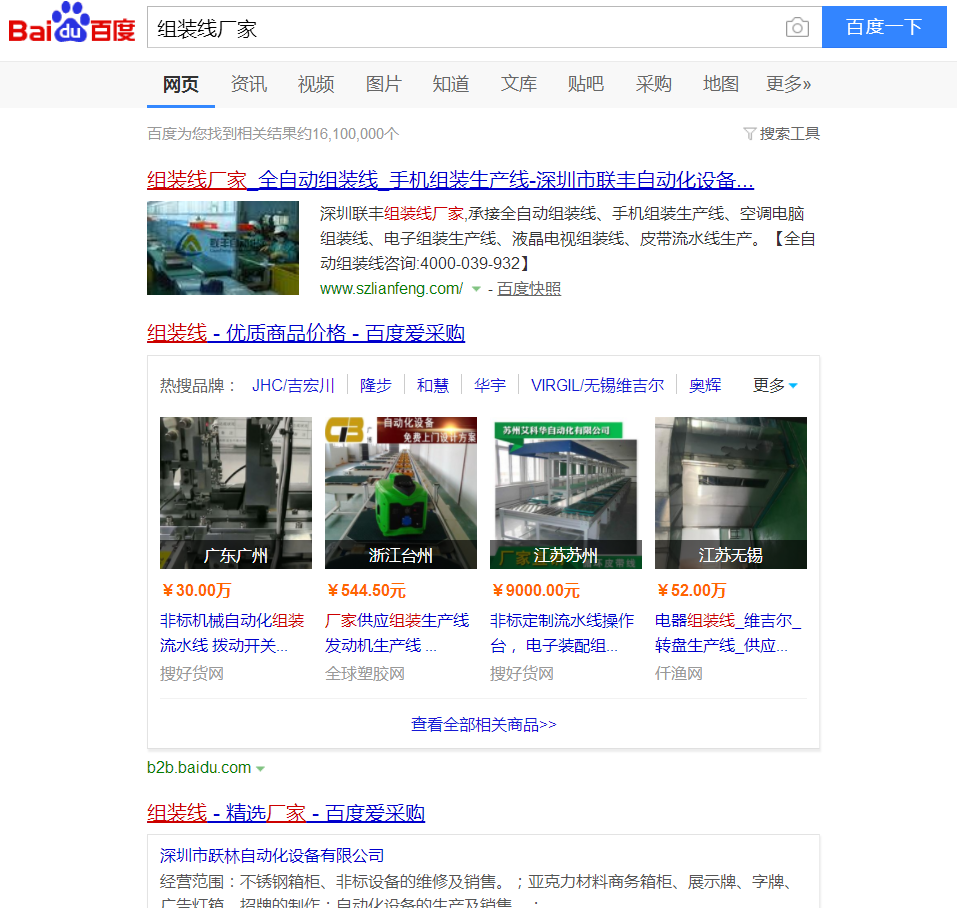957x908 pixels.
Task: Switch to the 文库 tab
Action: click(518, 84)
